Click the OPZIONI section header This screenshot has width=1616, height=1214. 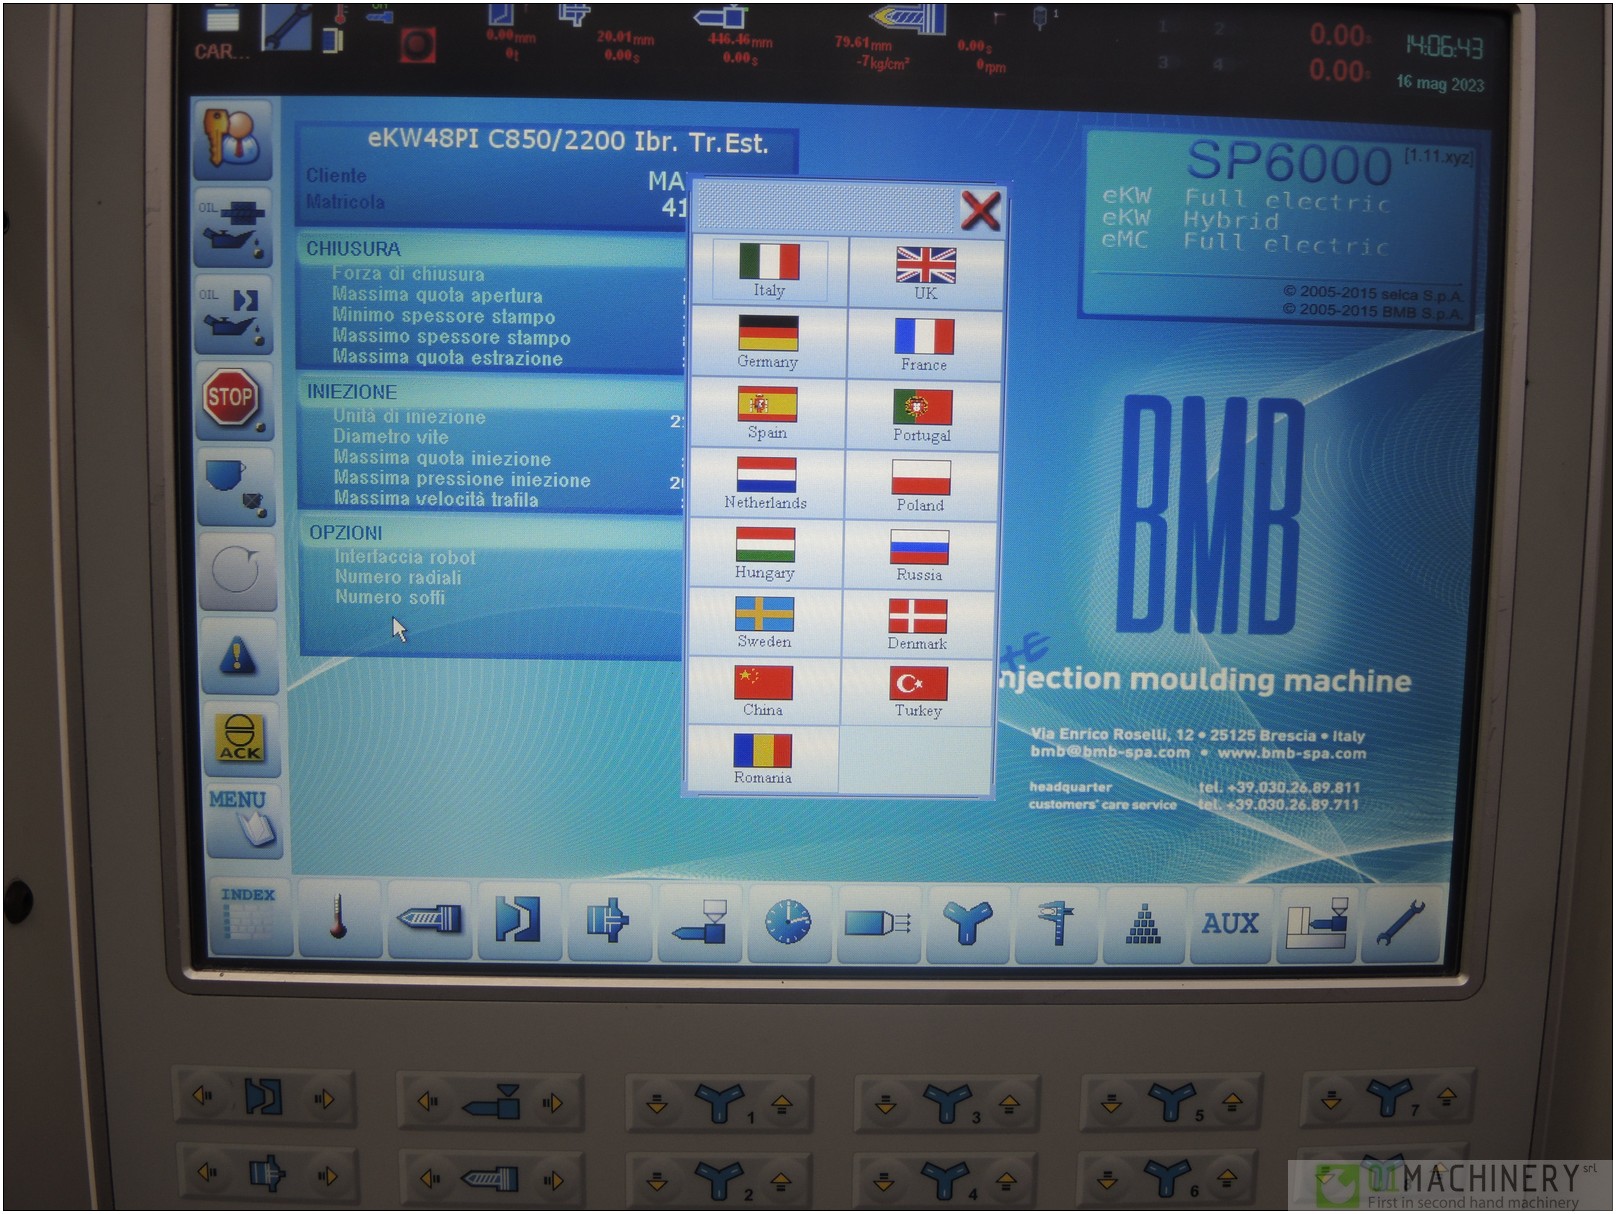coord(346,533)
